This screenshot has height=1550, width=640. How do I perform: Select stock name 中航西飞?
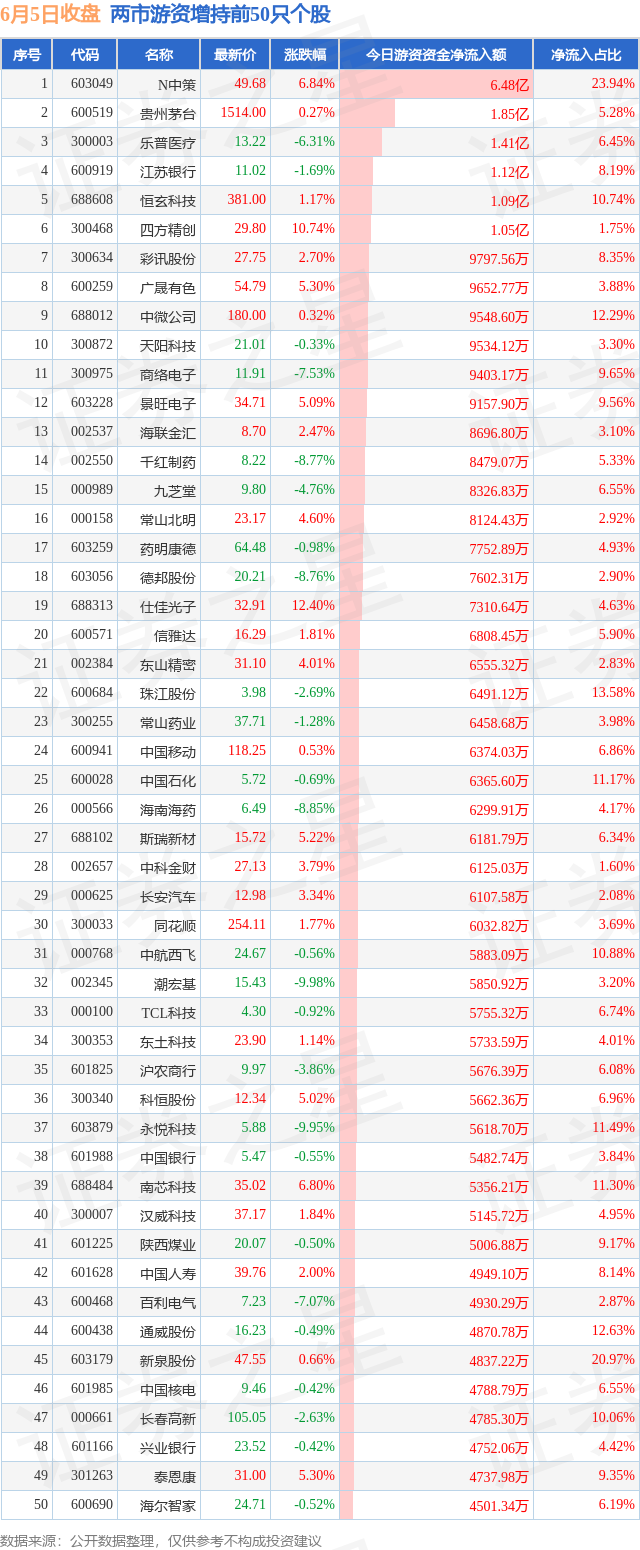tap(168, 954)
